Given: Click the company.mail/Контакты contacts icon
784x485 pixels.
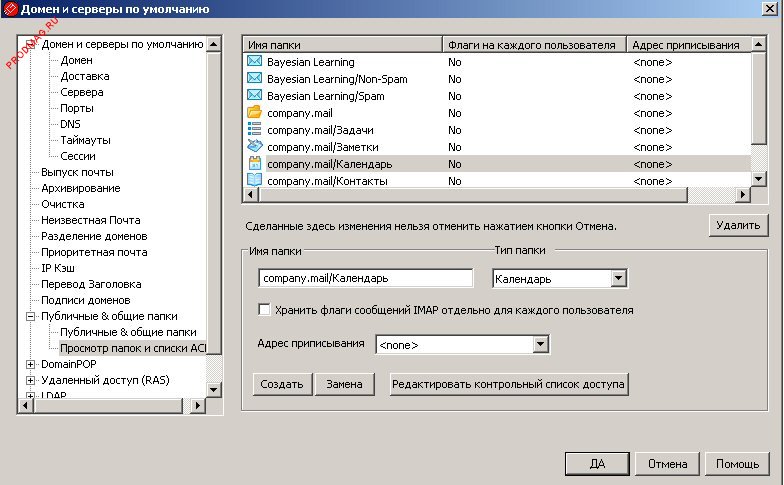Looking at the screenshot, I should point(254,181).
